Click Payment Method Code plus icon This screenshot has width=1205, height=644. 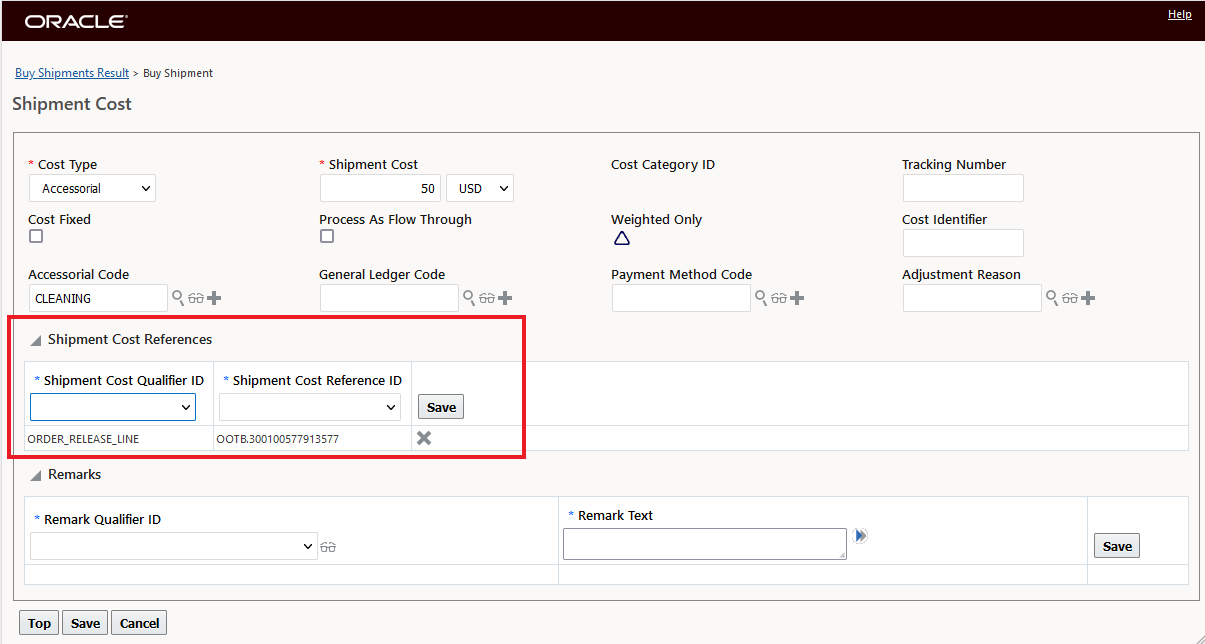[x=797, y=298]
